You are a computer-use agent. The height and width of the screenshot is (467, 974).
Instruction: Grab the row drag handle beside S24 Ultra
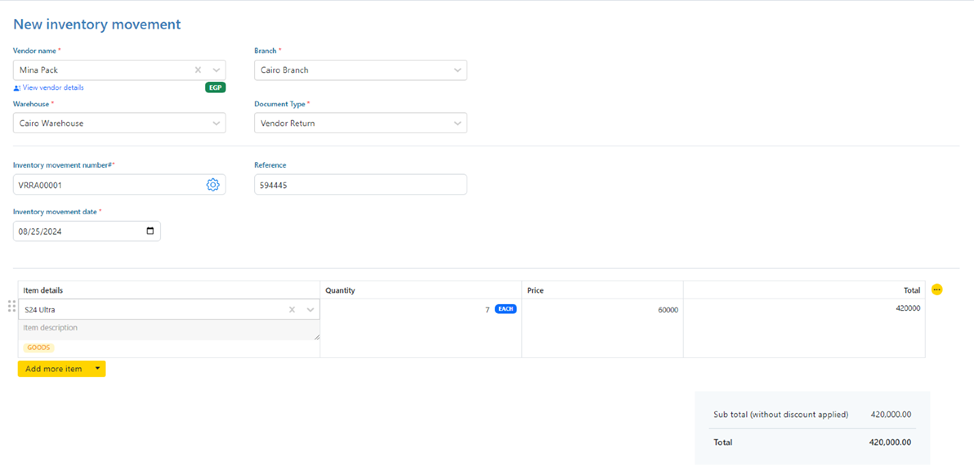coord(11,307)
